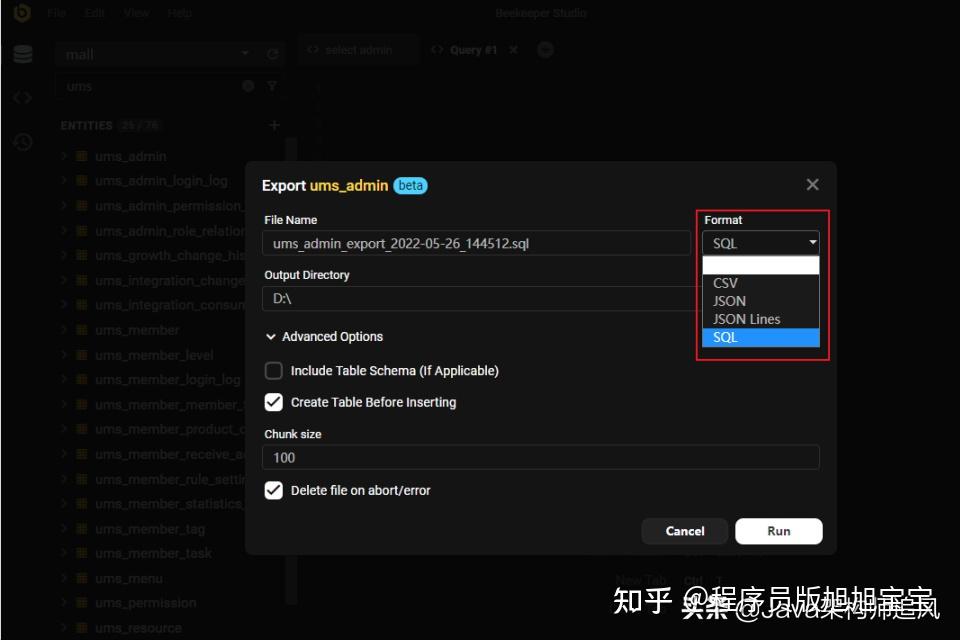Click table icon beside ums_admin_login_log
The height and width of the screenshot is (640, 960).
click(x=81, y=181)
